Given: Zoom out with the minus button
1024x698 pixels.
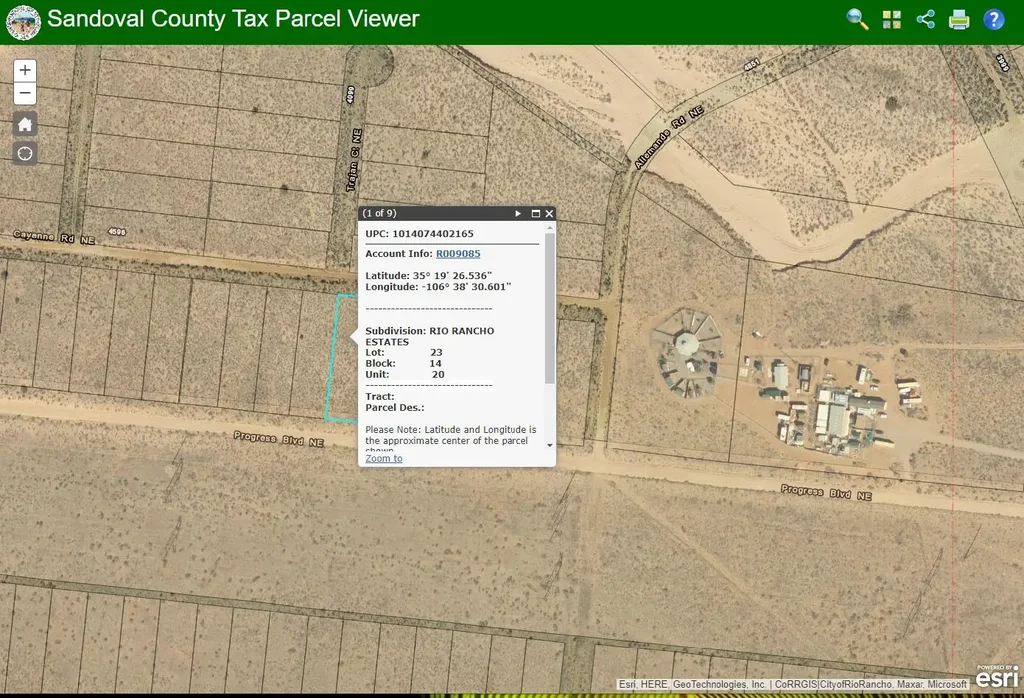Looking at the screenshot, I should [x=25, y=94].
